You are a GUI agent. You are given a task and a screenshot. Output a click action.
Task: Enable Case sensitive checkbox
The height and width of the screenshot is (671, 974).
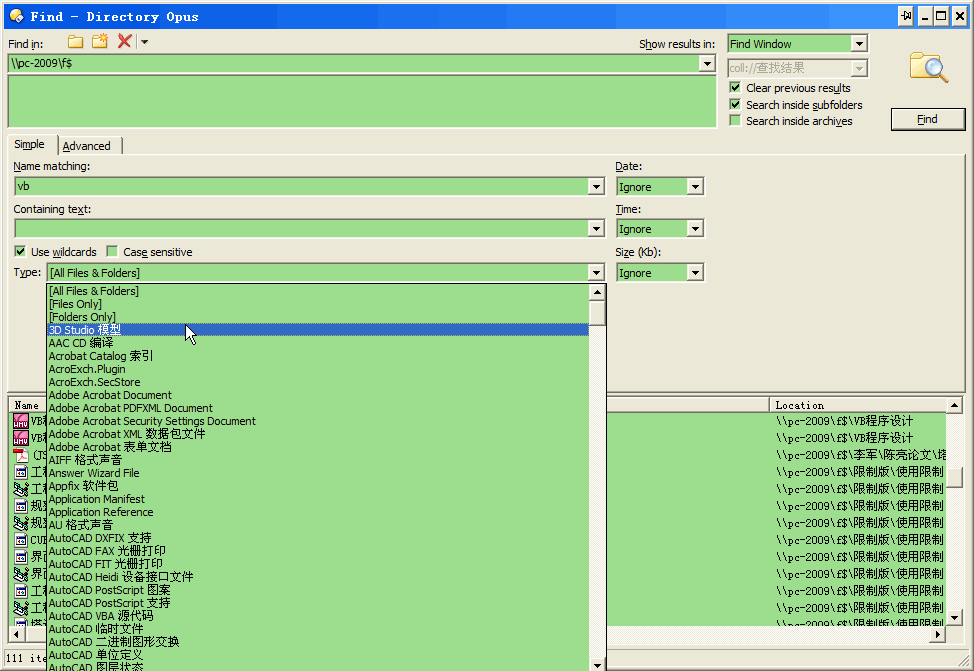point(112,252)
